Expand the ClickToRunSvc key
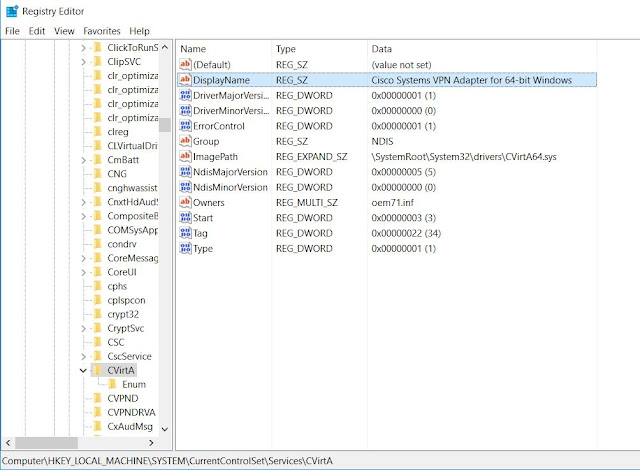The image size is (640, 470). [83, 48]
